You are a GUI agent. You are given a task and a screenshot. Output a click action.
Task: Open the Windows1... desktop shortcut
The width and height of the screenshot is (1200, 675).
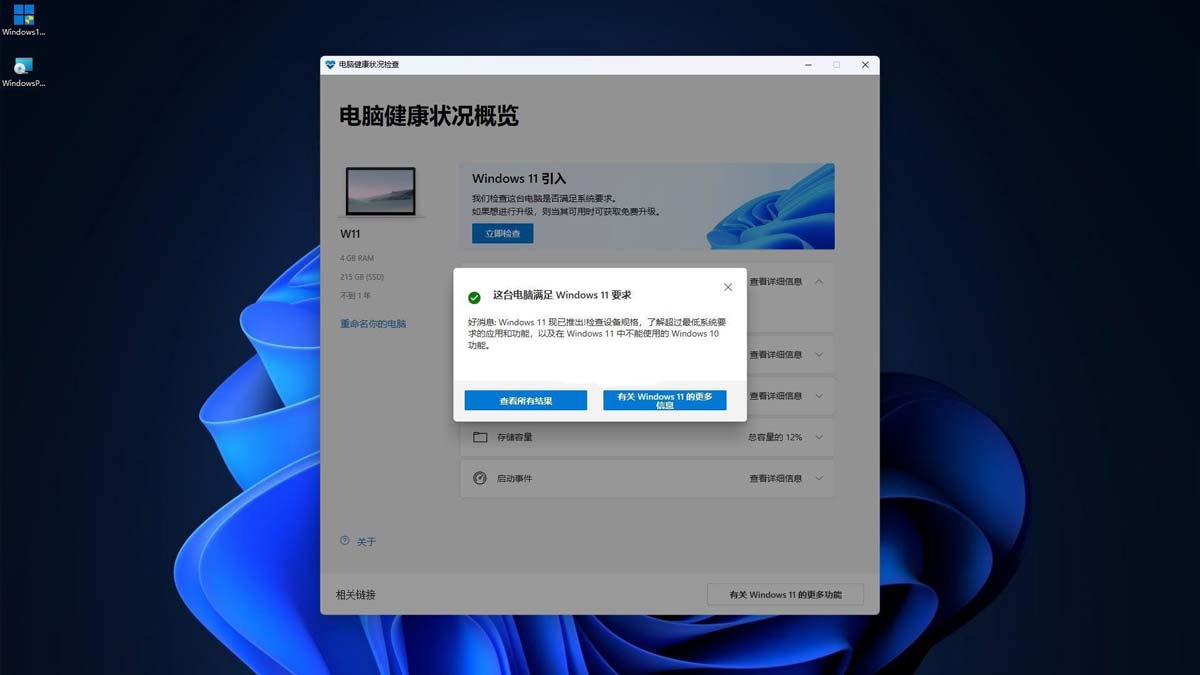[x=23, y=20]
